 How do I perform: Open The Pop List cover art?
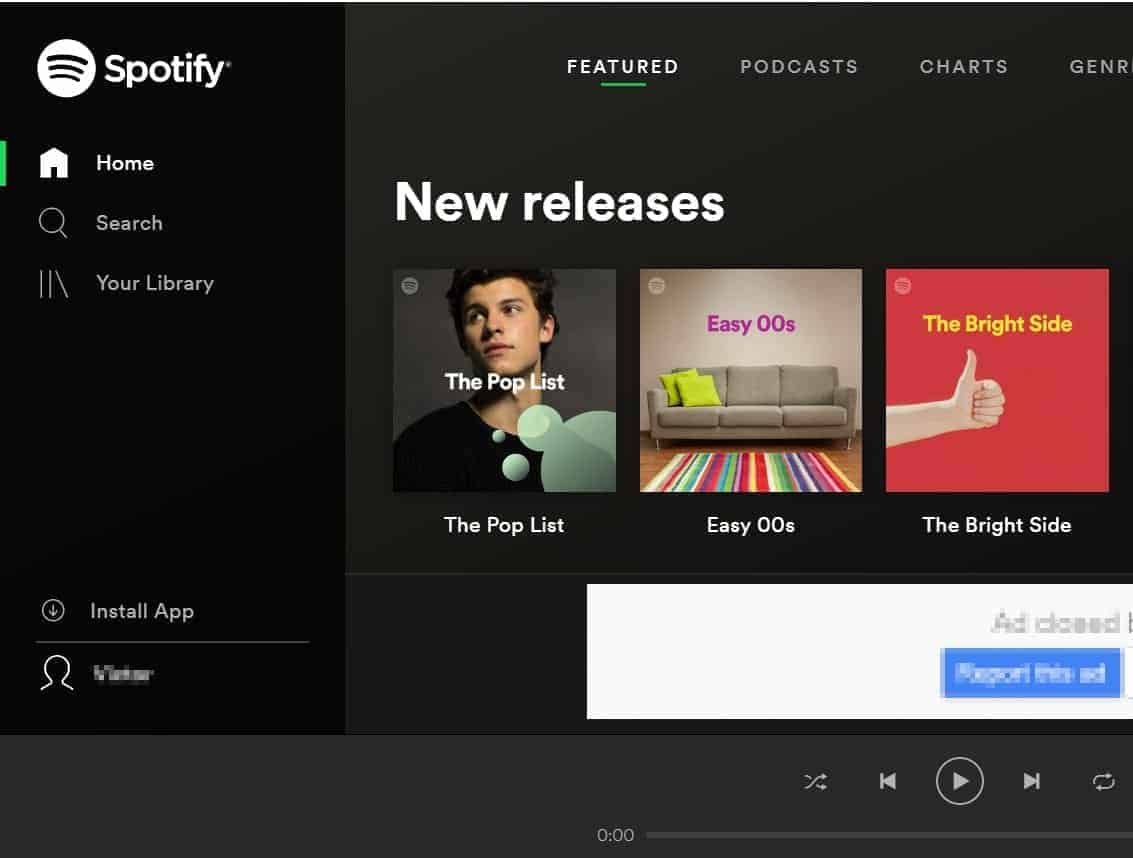pyautogui.click(x=504, y=380)
